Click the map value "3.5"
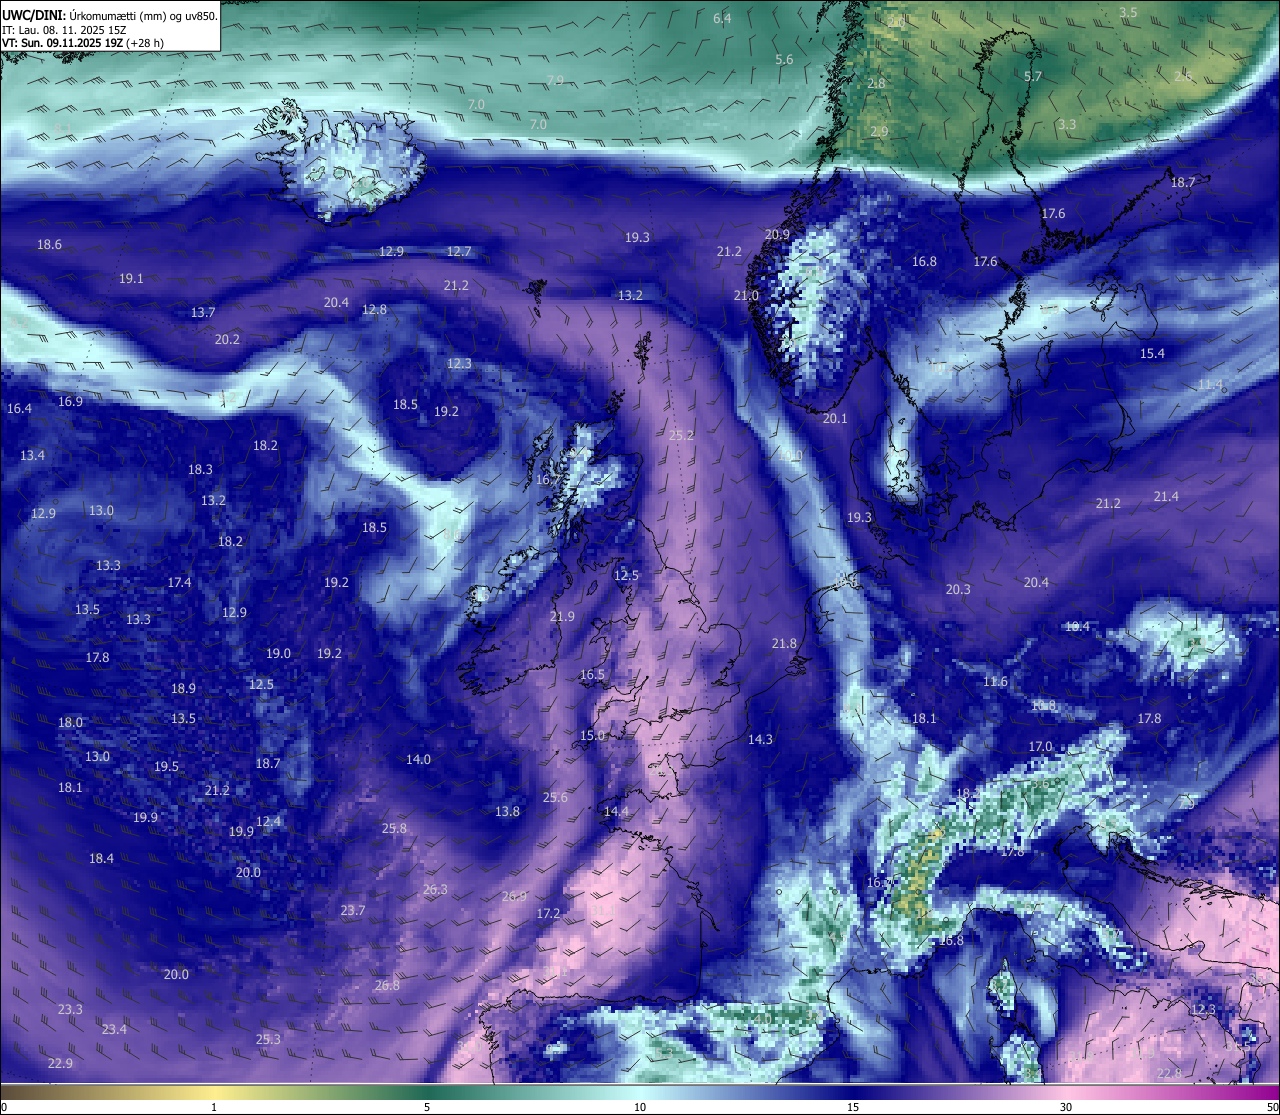The image size is (1280, 1115). click(1128, 12)
